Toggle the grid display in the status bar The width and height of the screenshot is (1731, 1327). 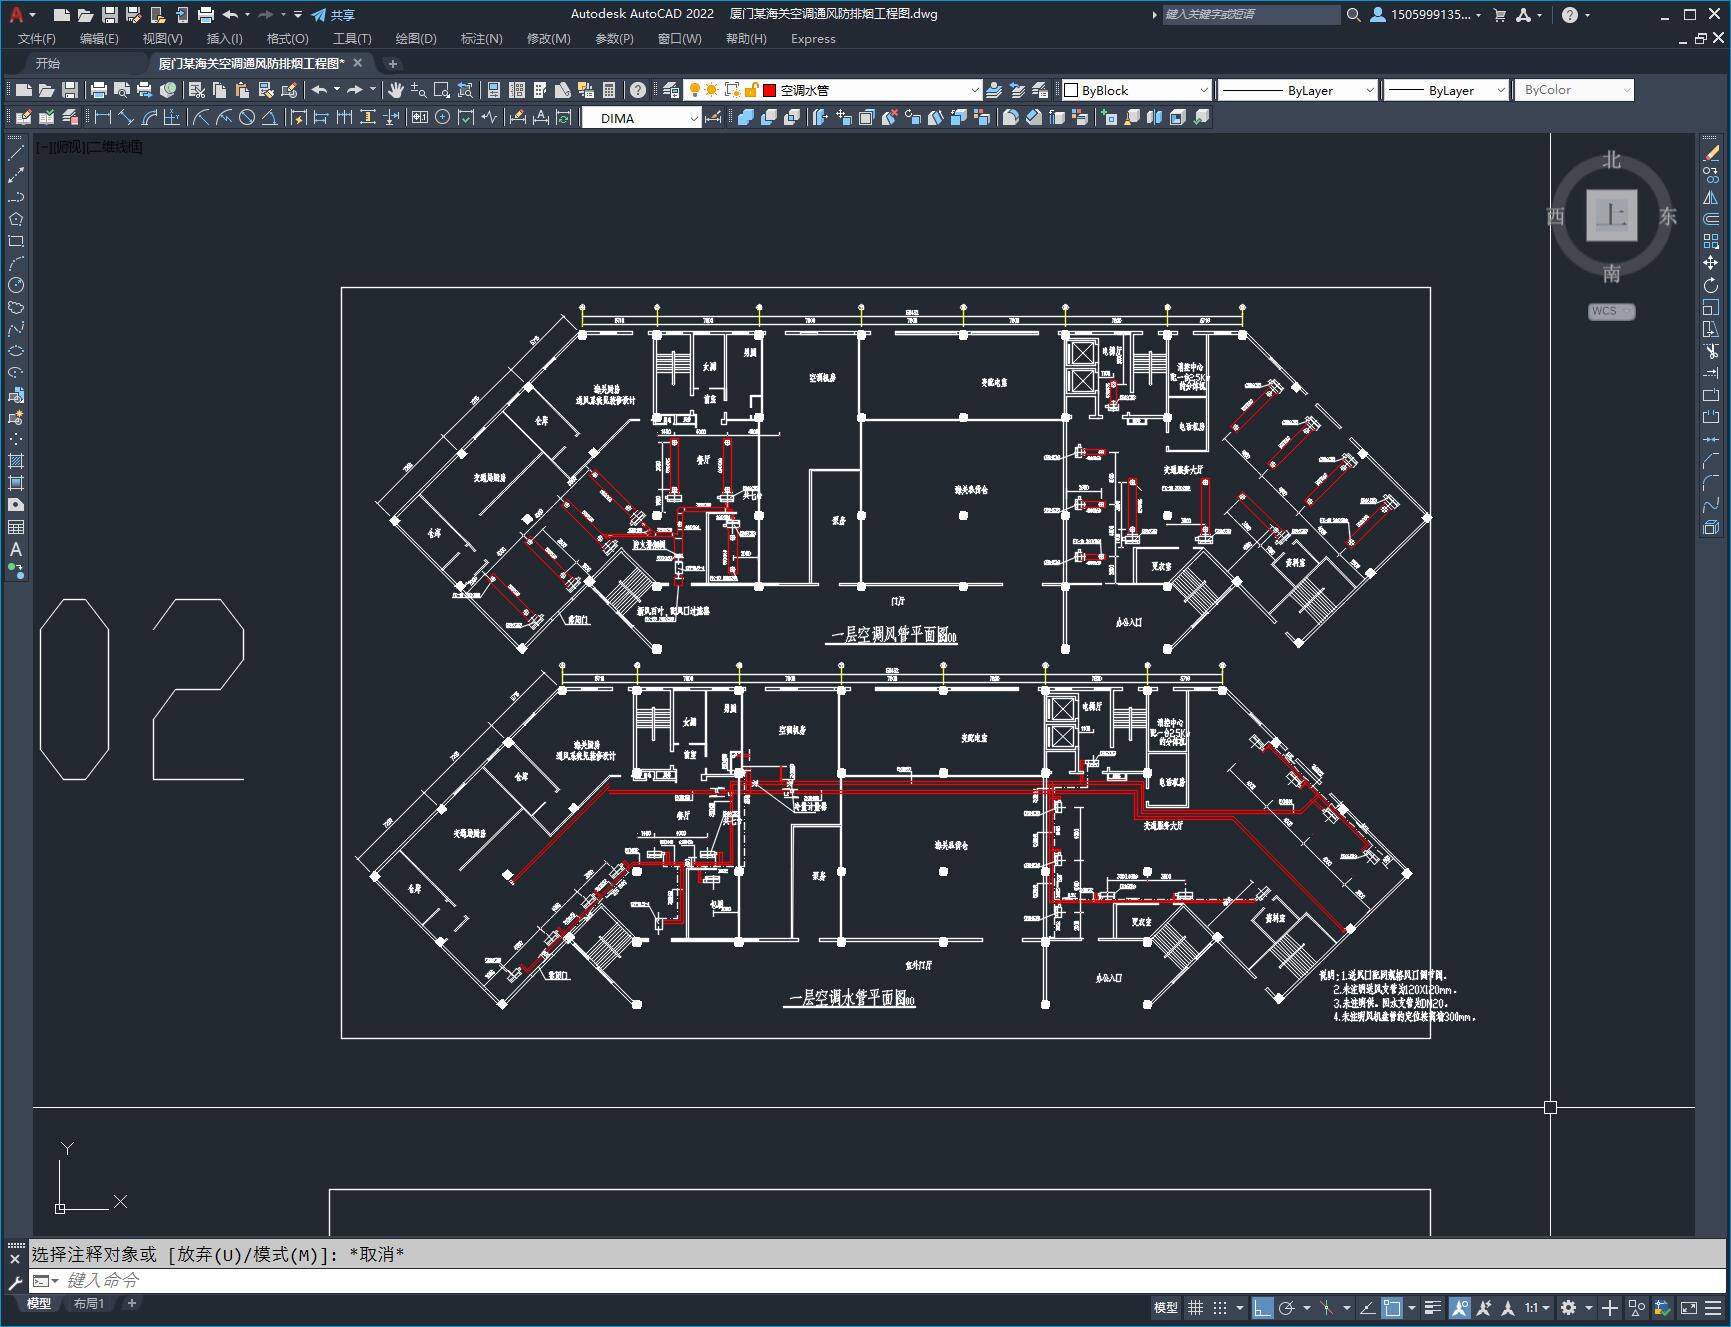[1195, 1308]
